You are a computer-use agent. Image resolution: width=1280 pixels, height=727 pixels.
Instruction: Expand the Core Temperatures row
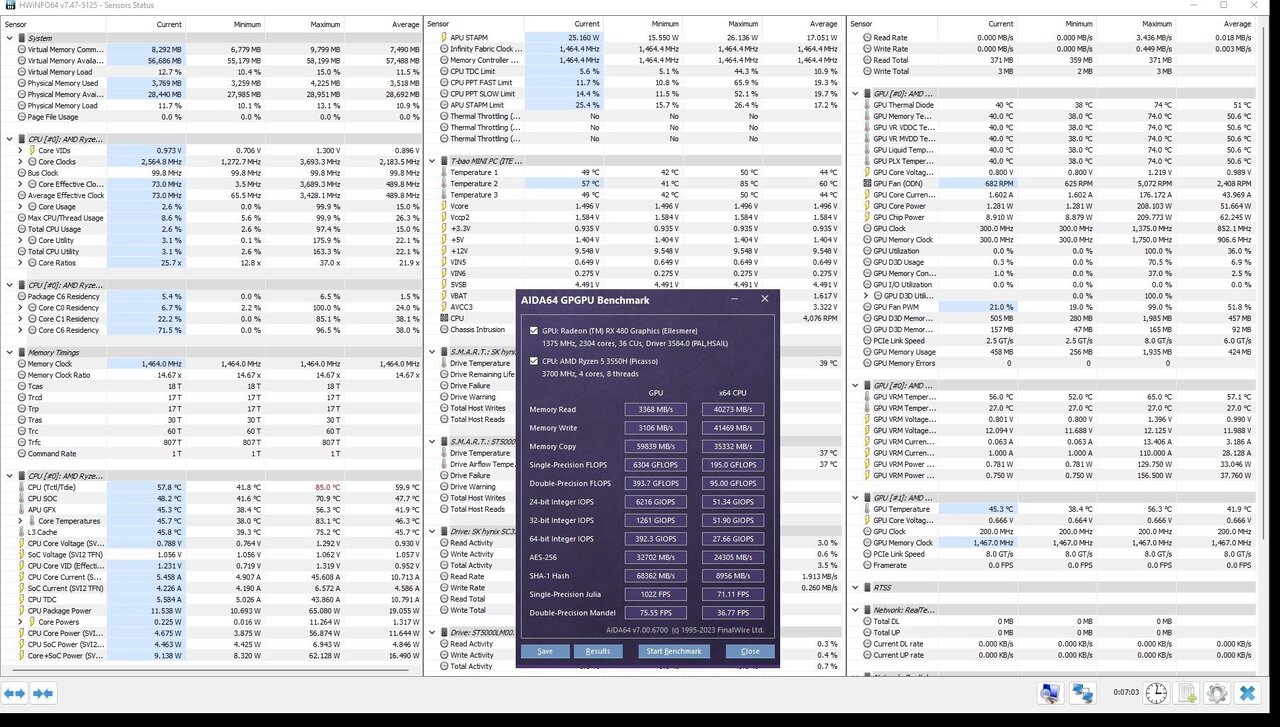[20, 521]
